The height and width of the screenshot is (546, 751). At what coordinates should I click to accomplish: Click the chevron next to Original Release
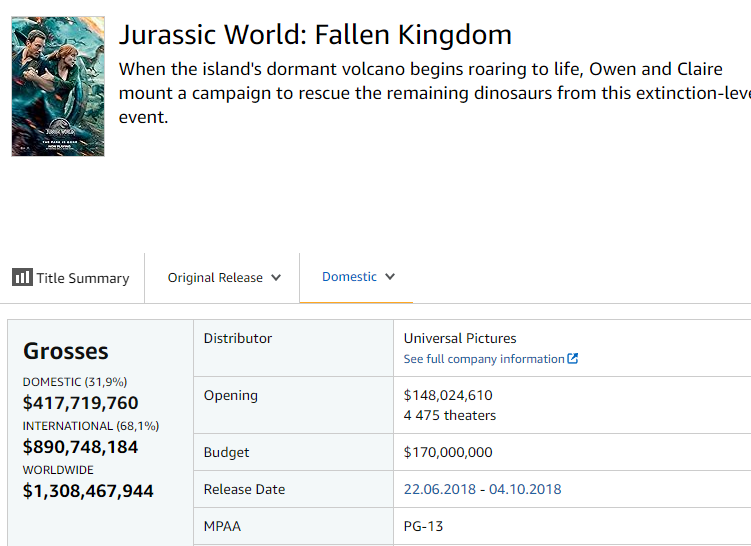[x=276, y=278]
